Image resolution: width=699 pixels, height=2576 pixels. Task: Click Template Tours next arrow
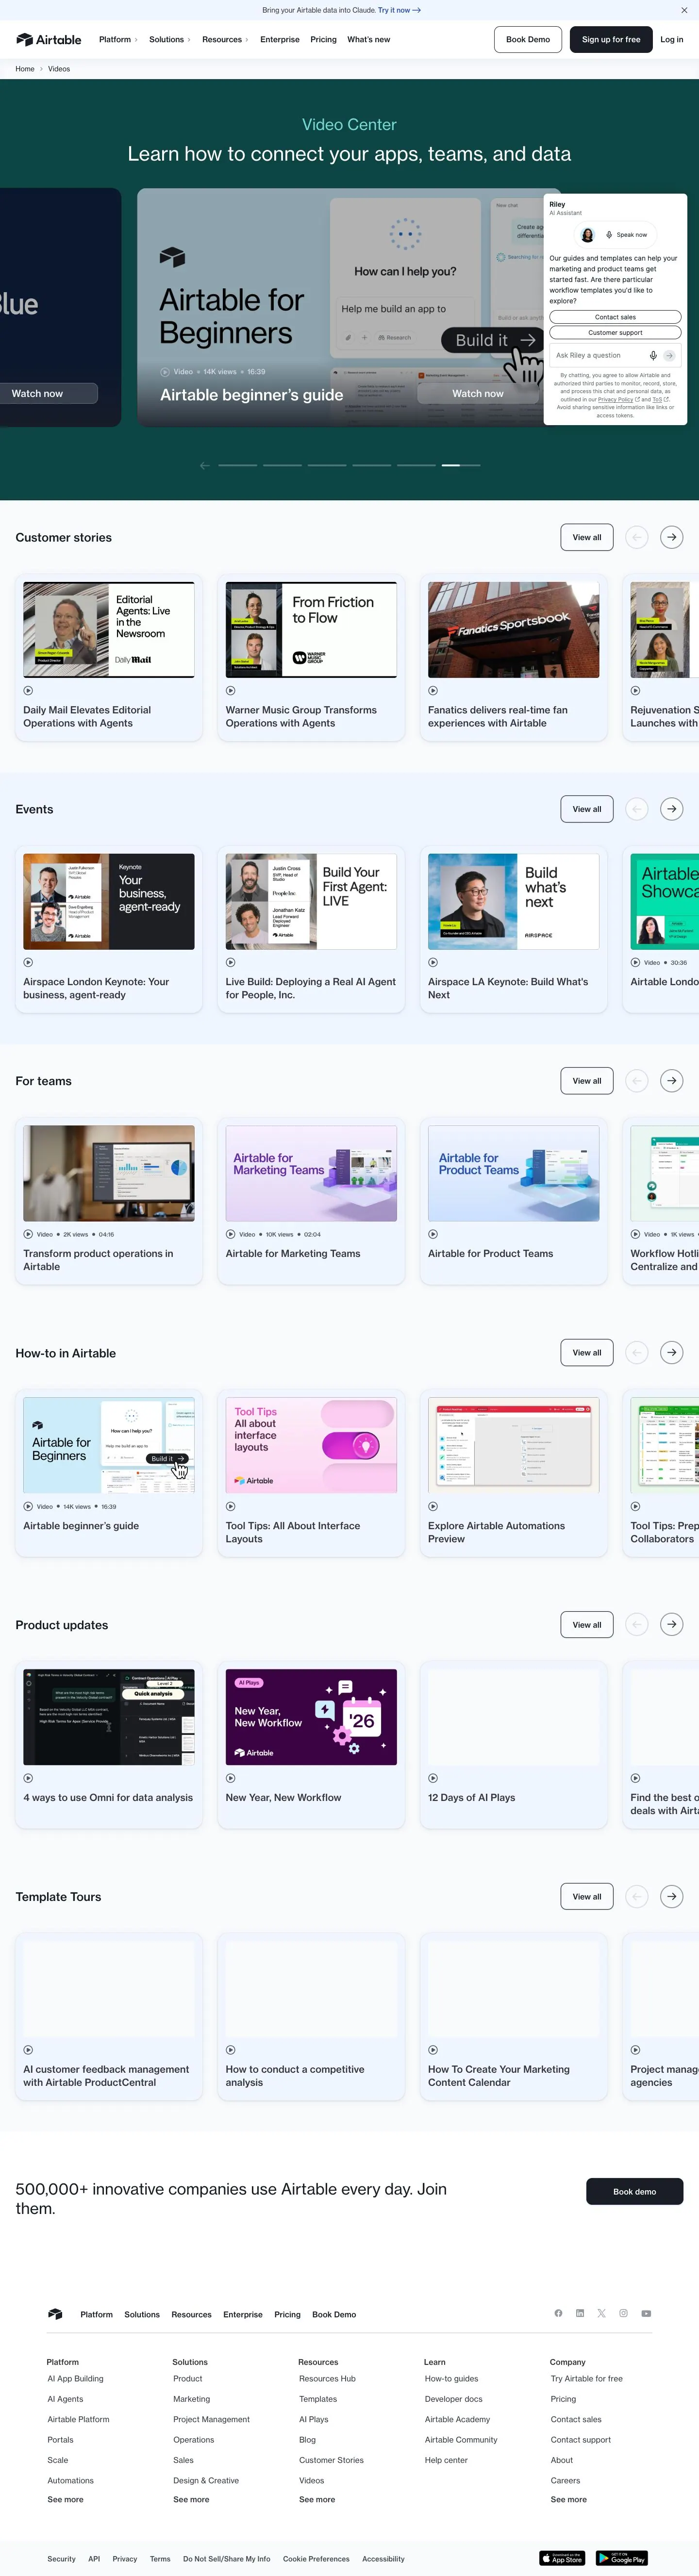click(x=672, y=1896)
